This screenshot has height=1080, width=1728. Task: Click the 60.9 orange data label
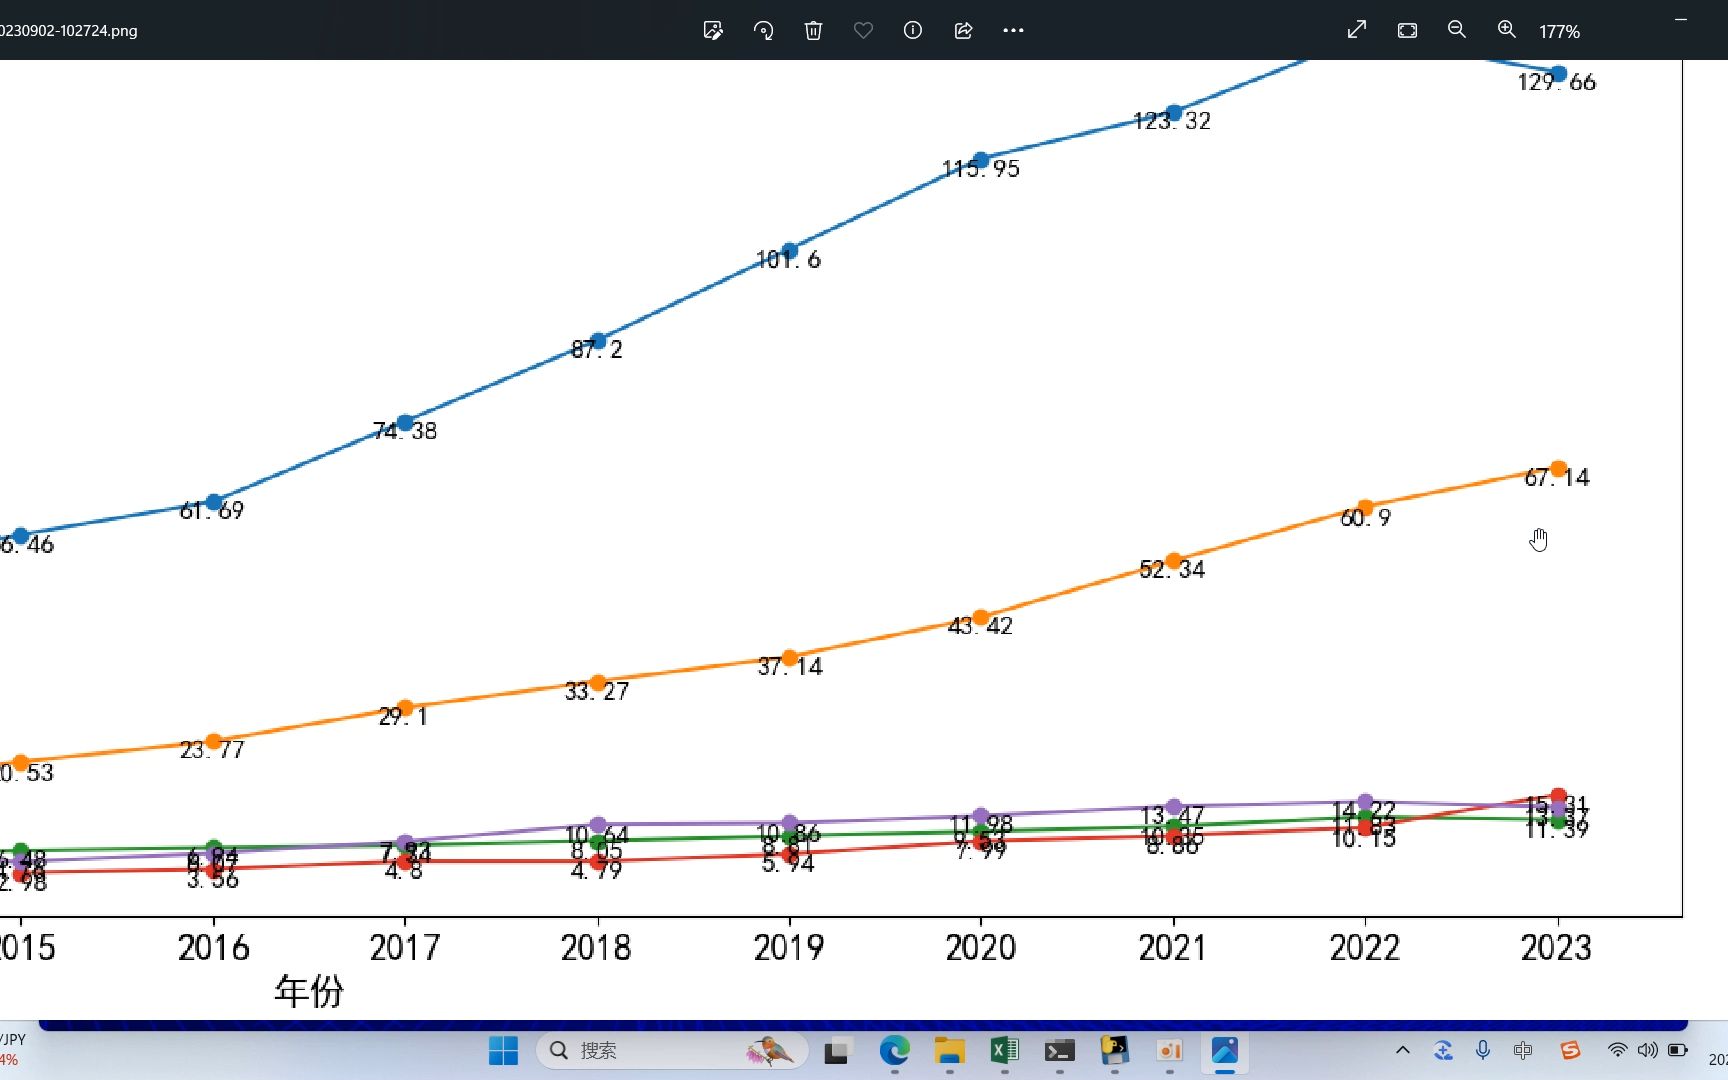click(x=1365, y=518)
